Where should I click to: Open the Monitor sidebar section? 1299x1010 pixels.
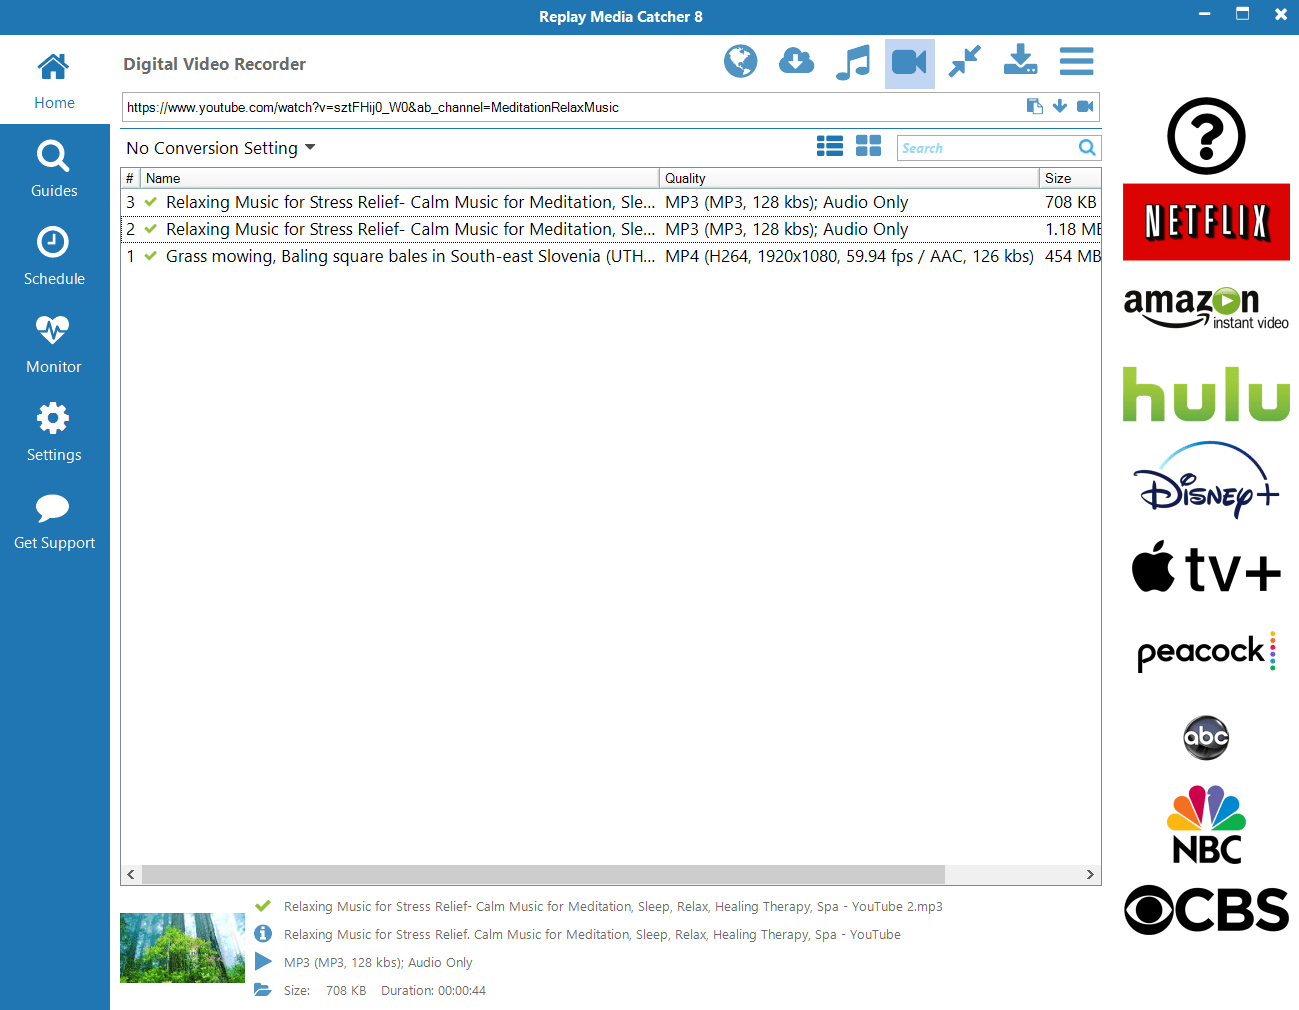point(54,345)
